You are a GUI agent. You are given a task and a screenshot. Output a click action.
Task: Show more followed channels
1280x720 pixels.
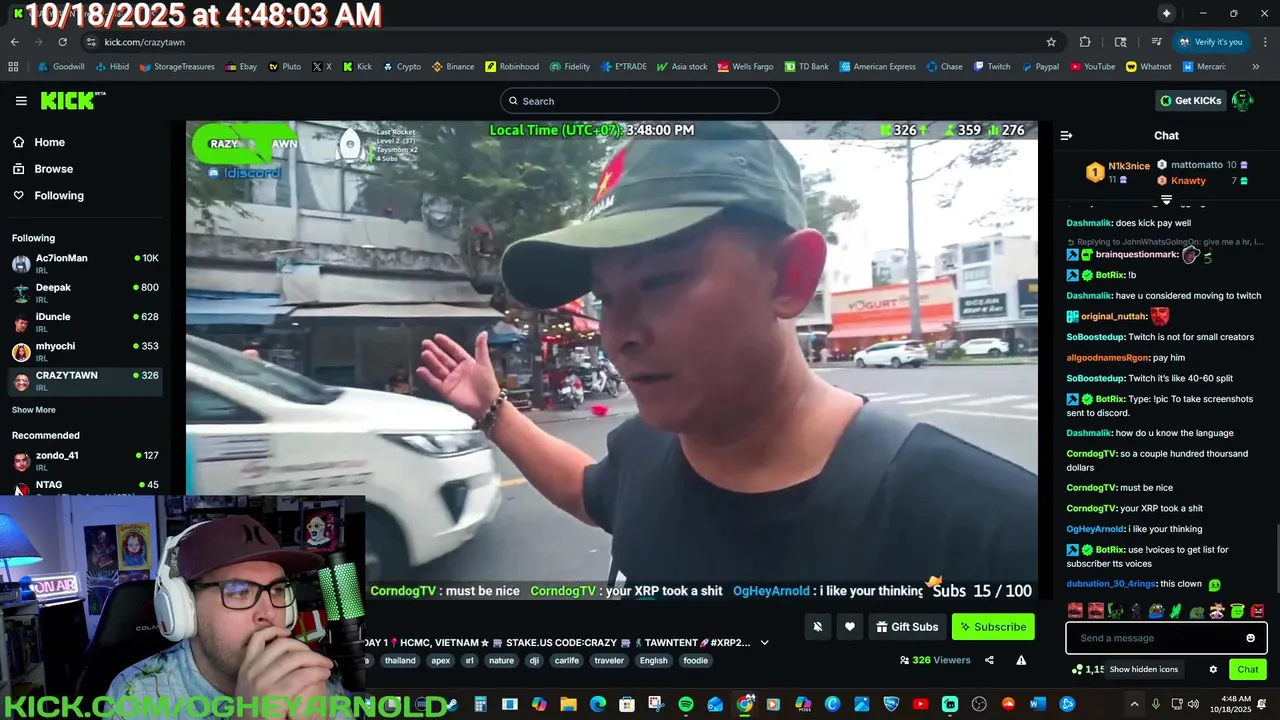coord(34,410)
